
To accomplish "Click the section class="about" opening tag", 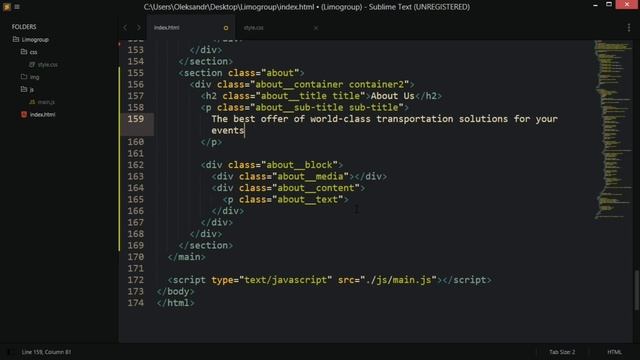I will [x=242, y=73].
